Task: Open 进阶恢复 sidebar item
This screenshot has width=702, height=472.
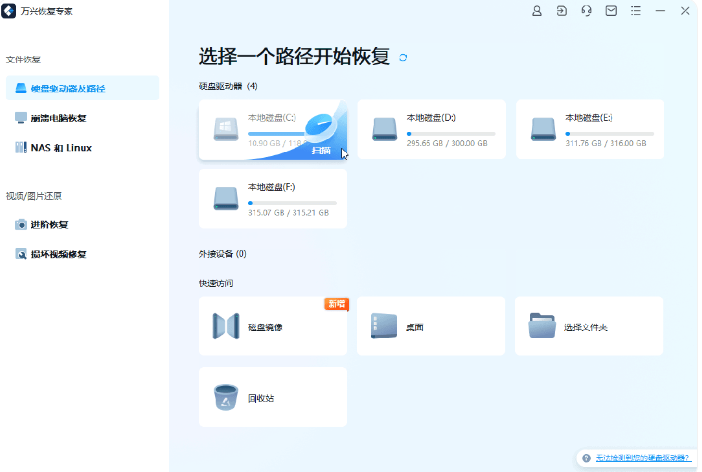Action: pyautogui.click(x=82, y=224)
